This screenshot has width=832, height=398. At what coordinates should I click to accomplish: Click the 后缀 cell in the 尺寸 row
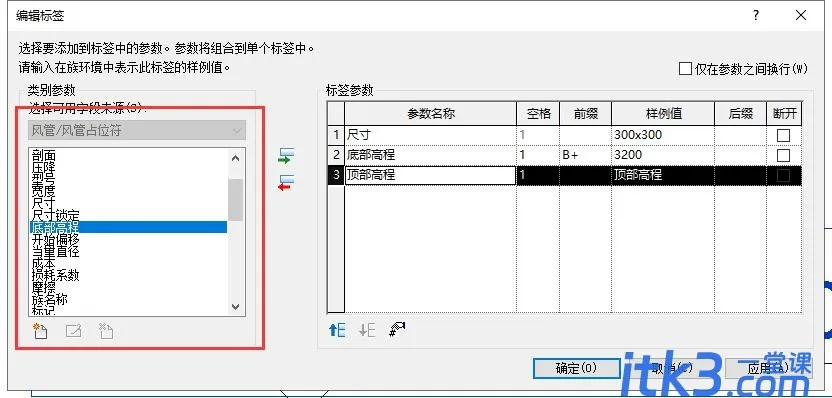pos(740,135)
